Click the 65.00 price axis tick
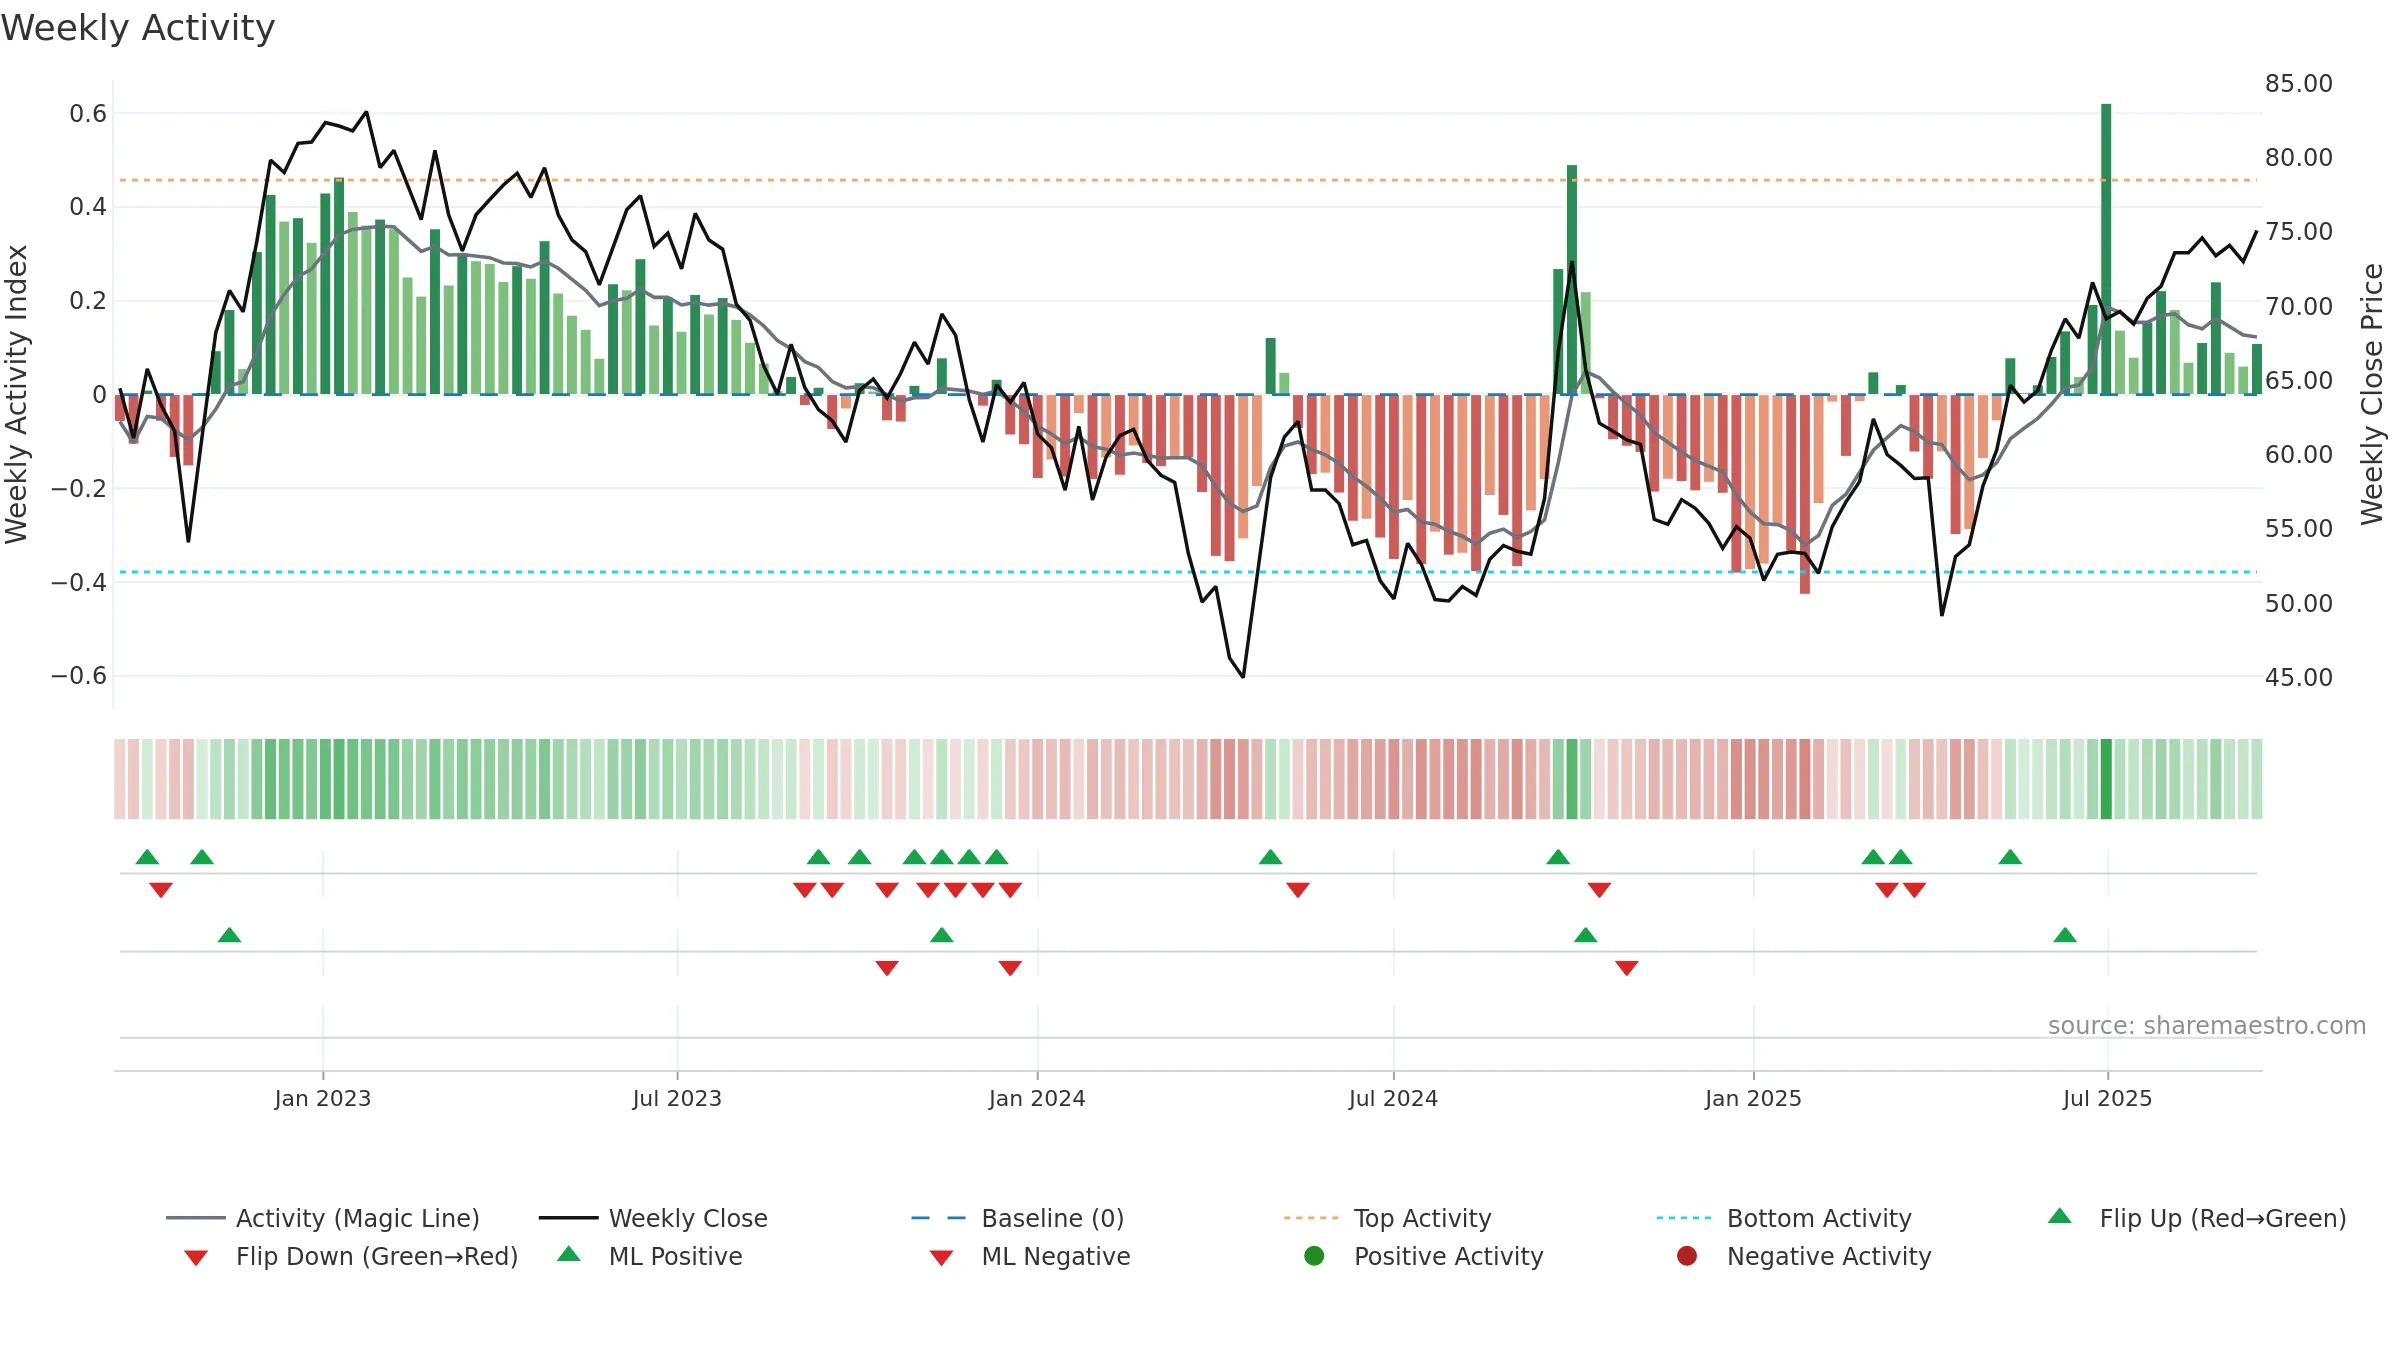Image resolution: width=2400 pixels, height=1350 pixels. click(x=2299, y=380)
